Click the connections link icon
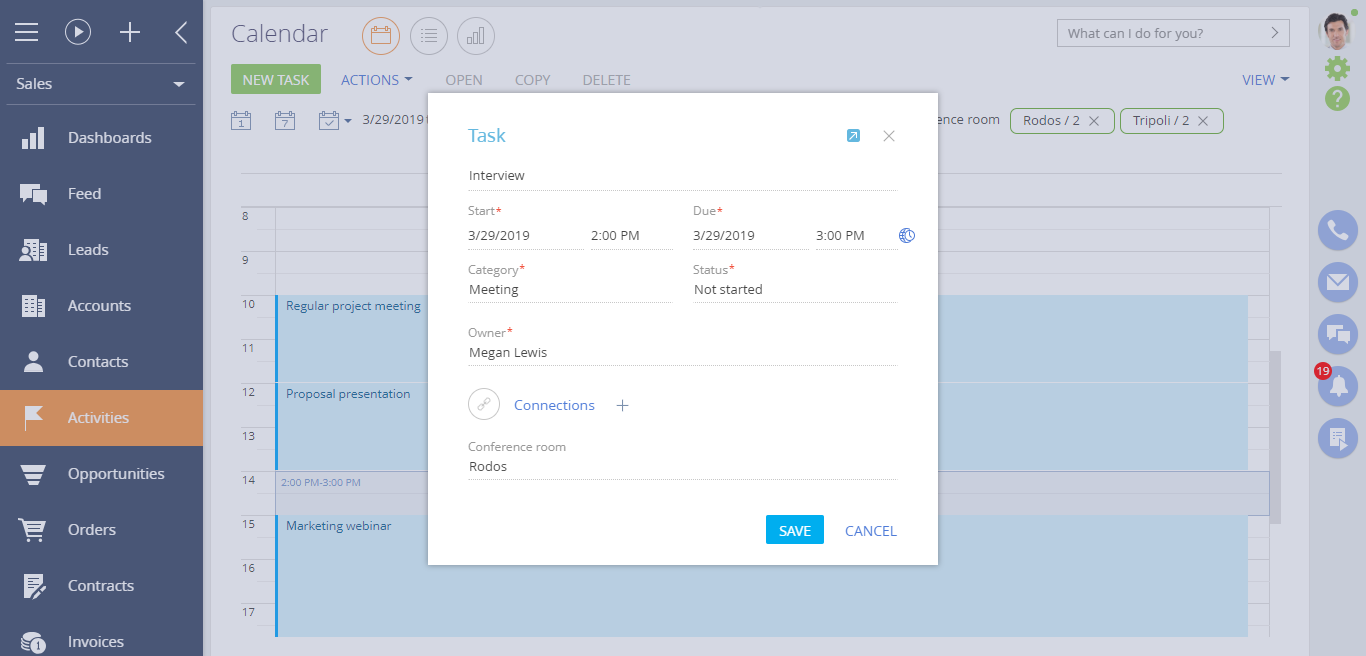The image size is (1366, 656). coord(484,405)
